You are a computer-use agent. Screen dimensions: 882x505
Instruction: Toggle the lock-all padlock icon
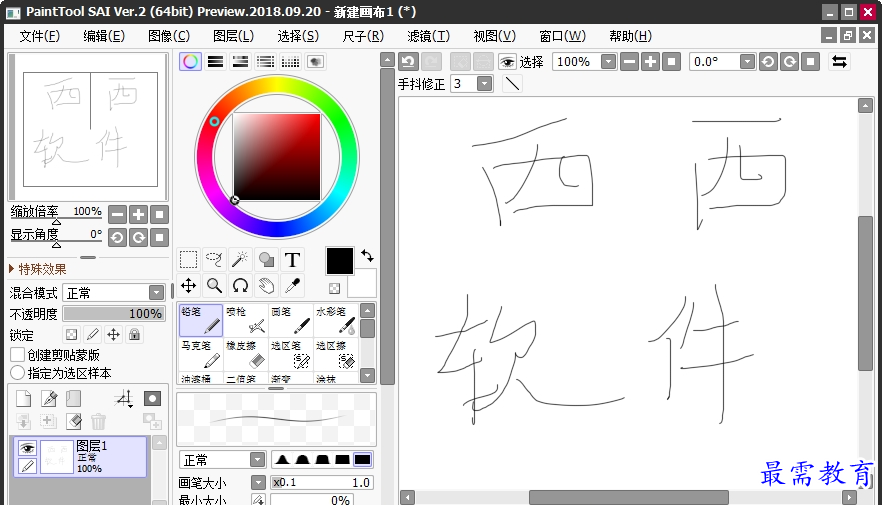point(134,335)
